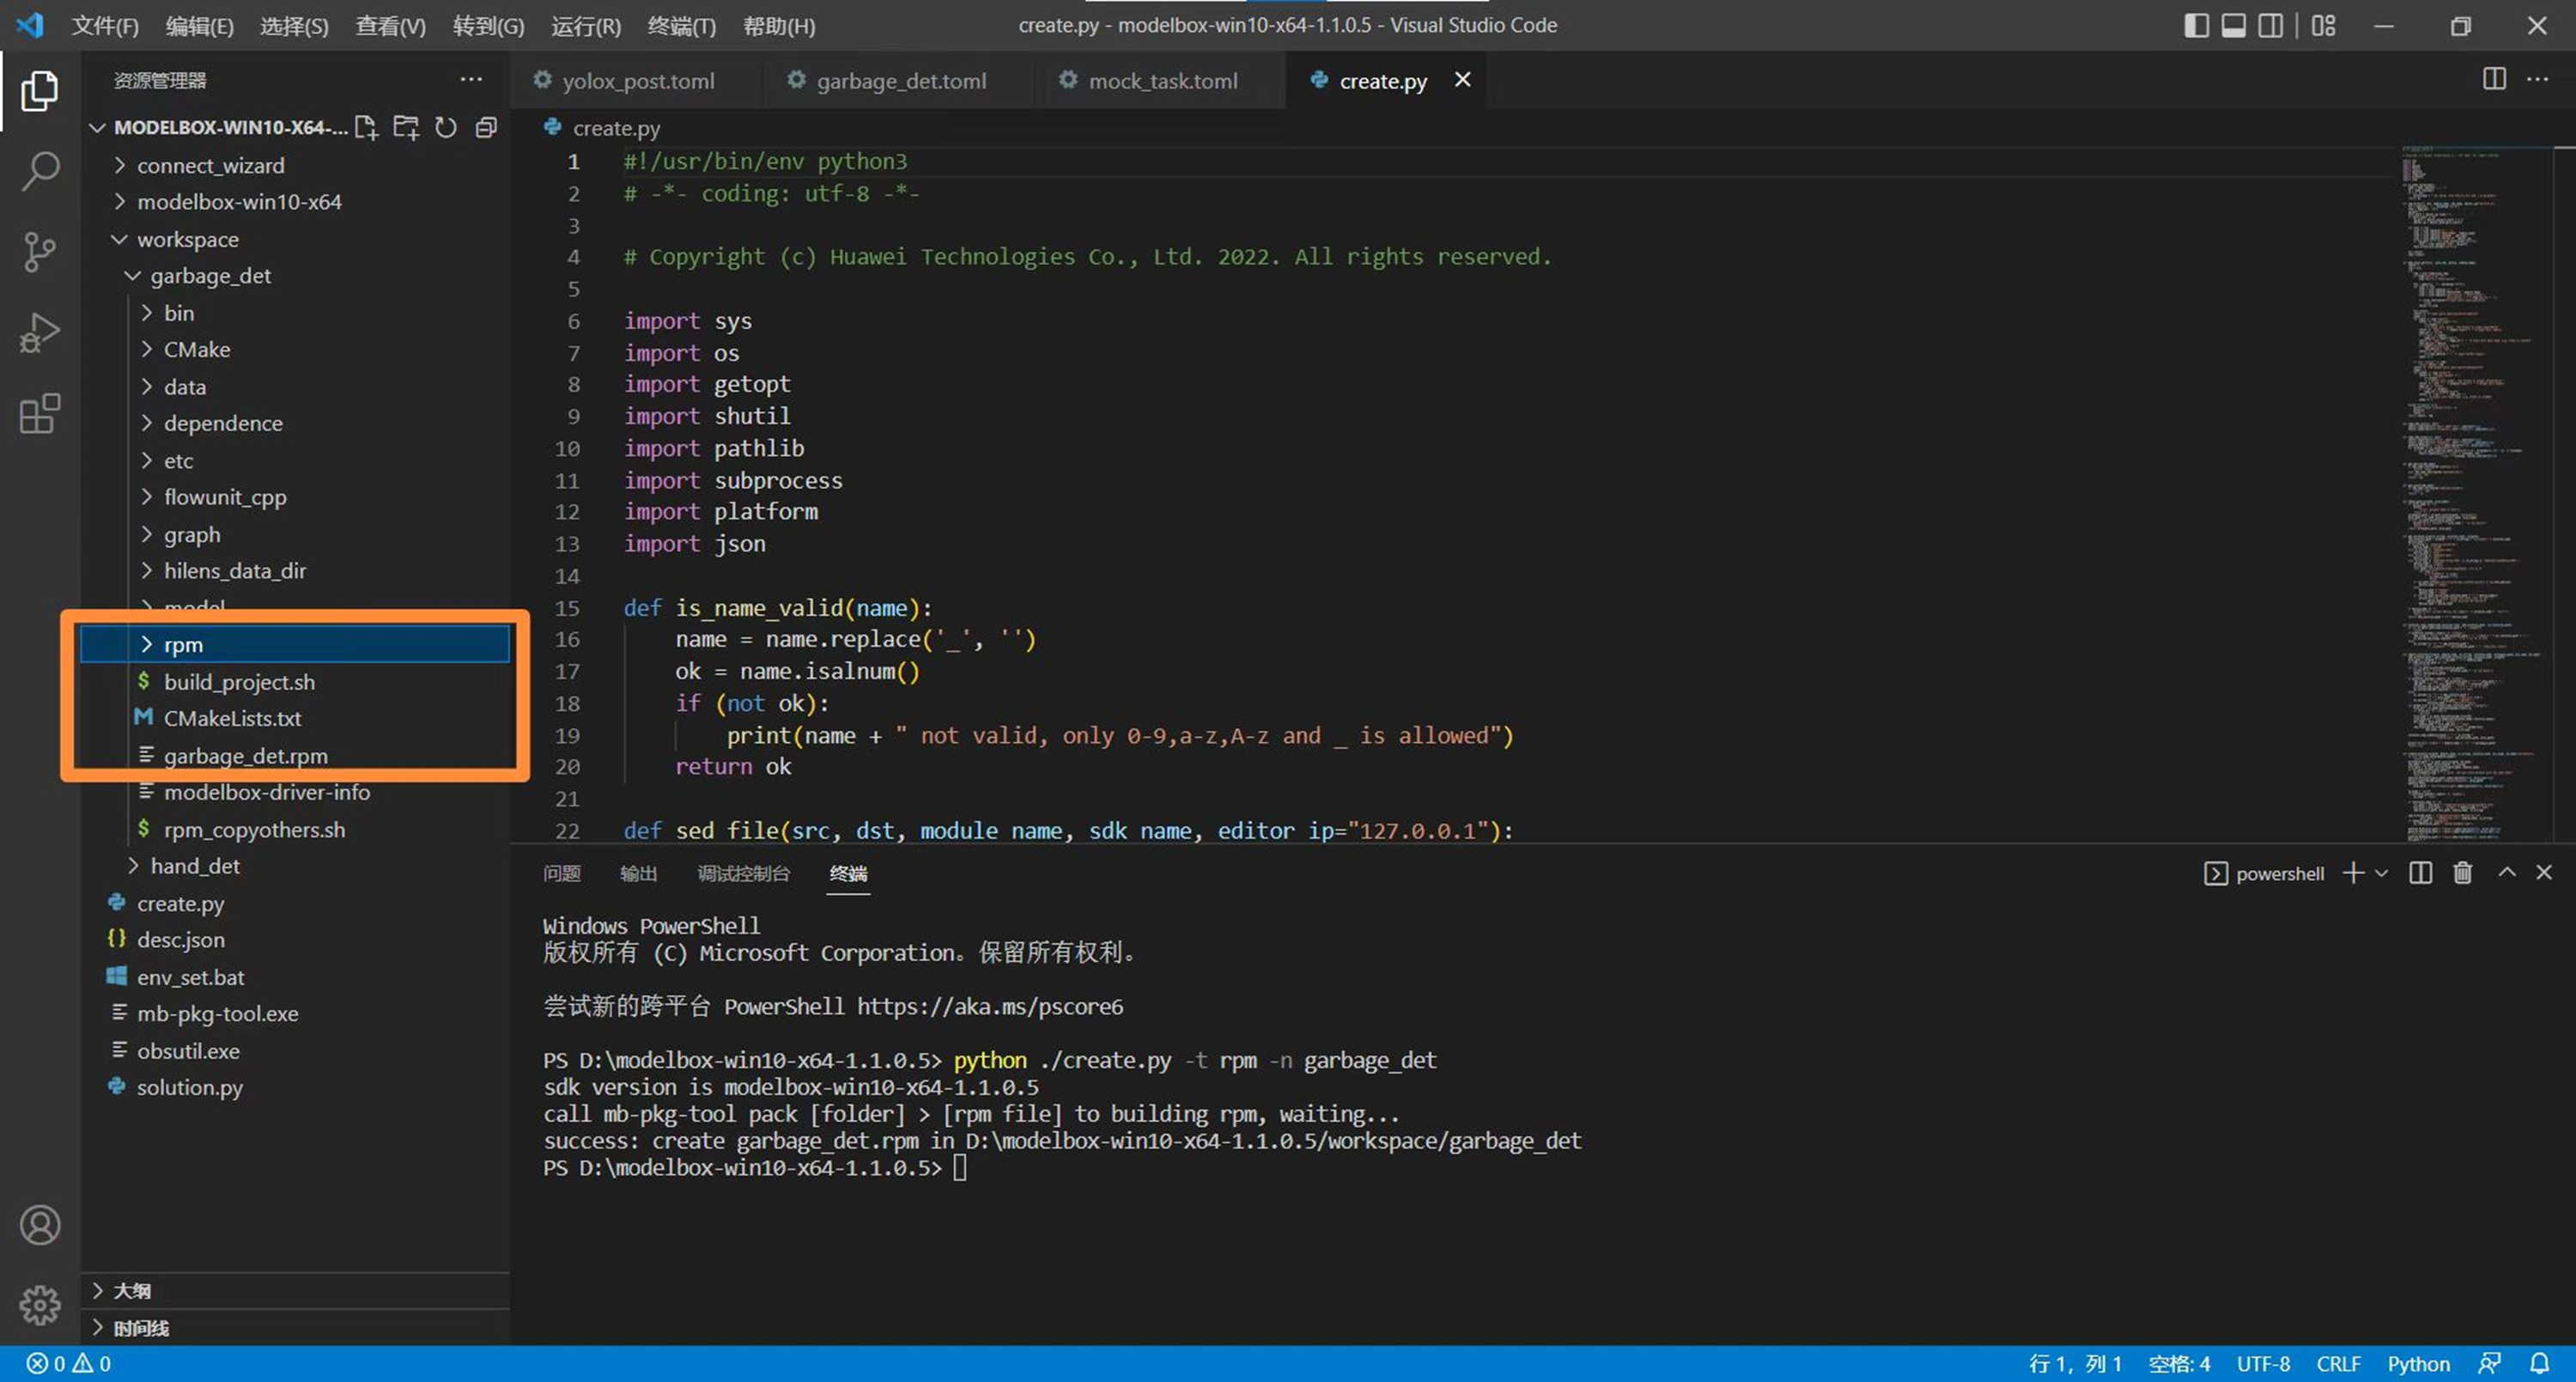Image resolution: width=2576 pixels, height=1382 pixels.
Task: Switch to the garbage_det.toml tab
Action: click(900, 80)
